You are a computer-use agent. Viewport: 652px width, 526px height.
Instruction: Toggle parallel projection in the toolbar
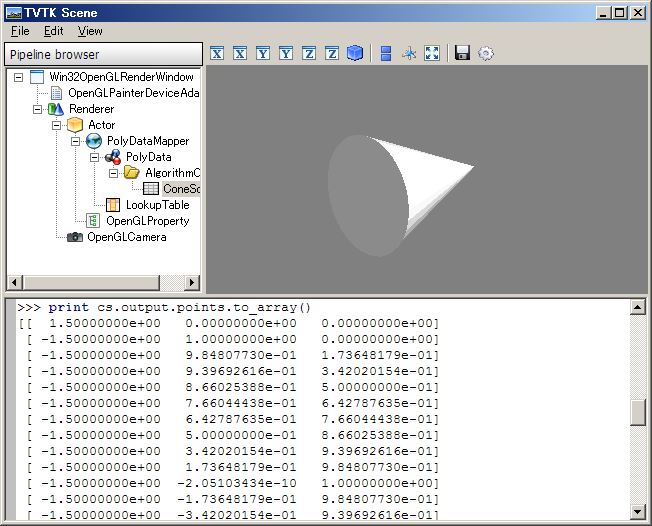coord(386,53)
